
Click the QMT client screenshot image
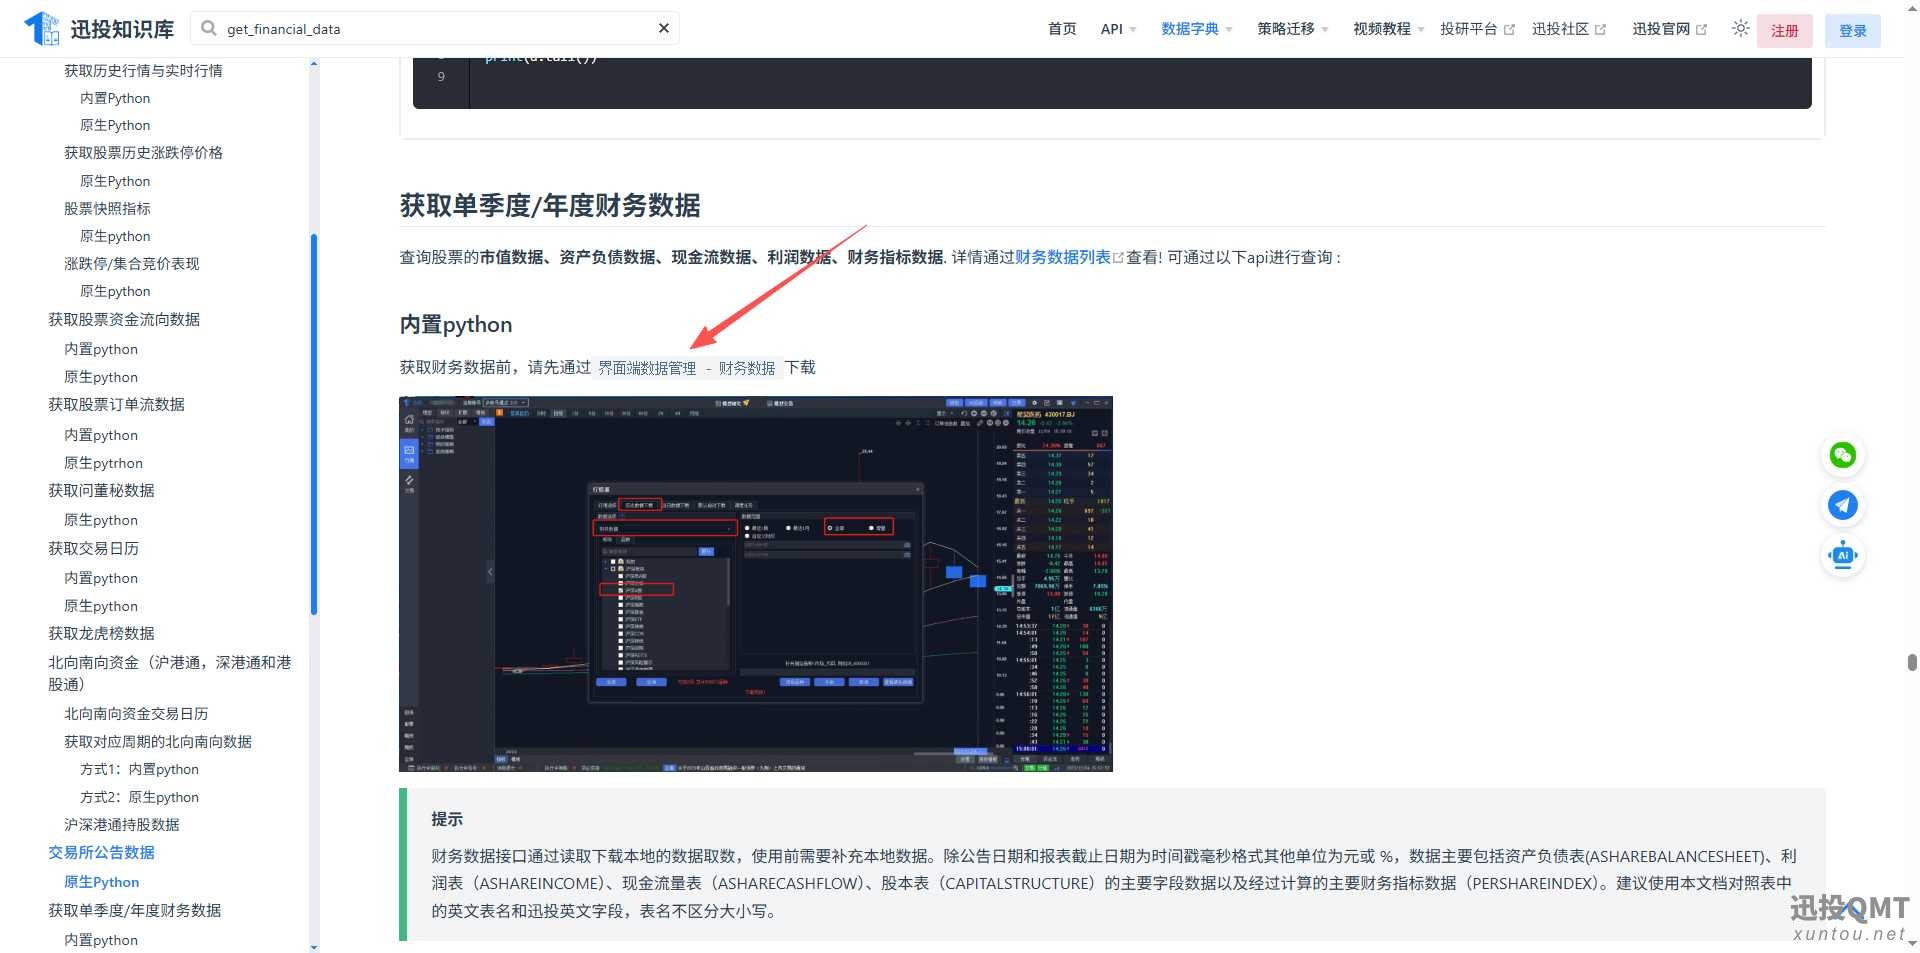point(755,584)
